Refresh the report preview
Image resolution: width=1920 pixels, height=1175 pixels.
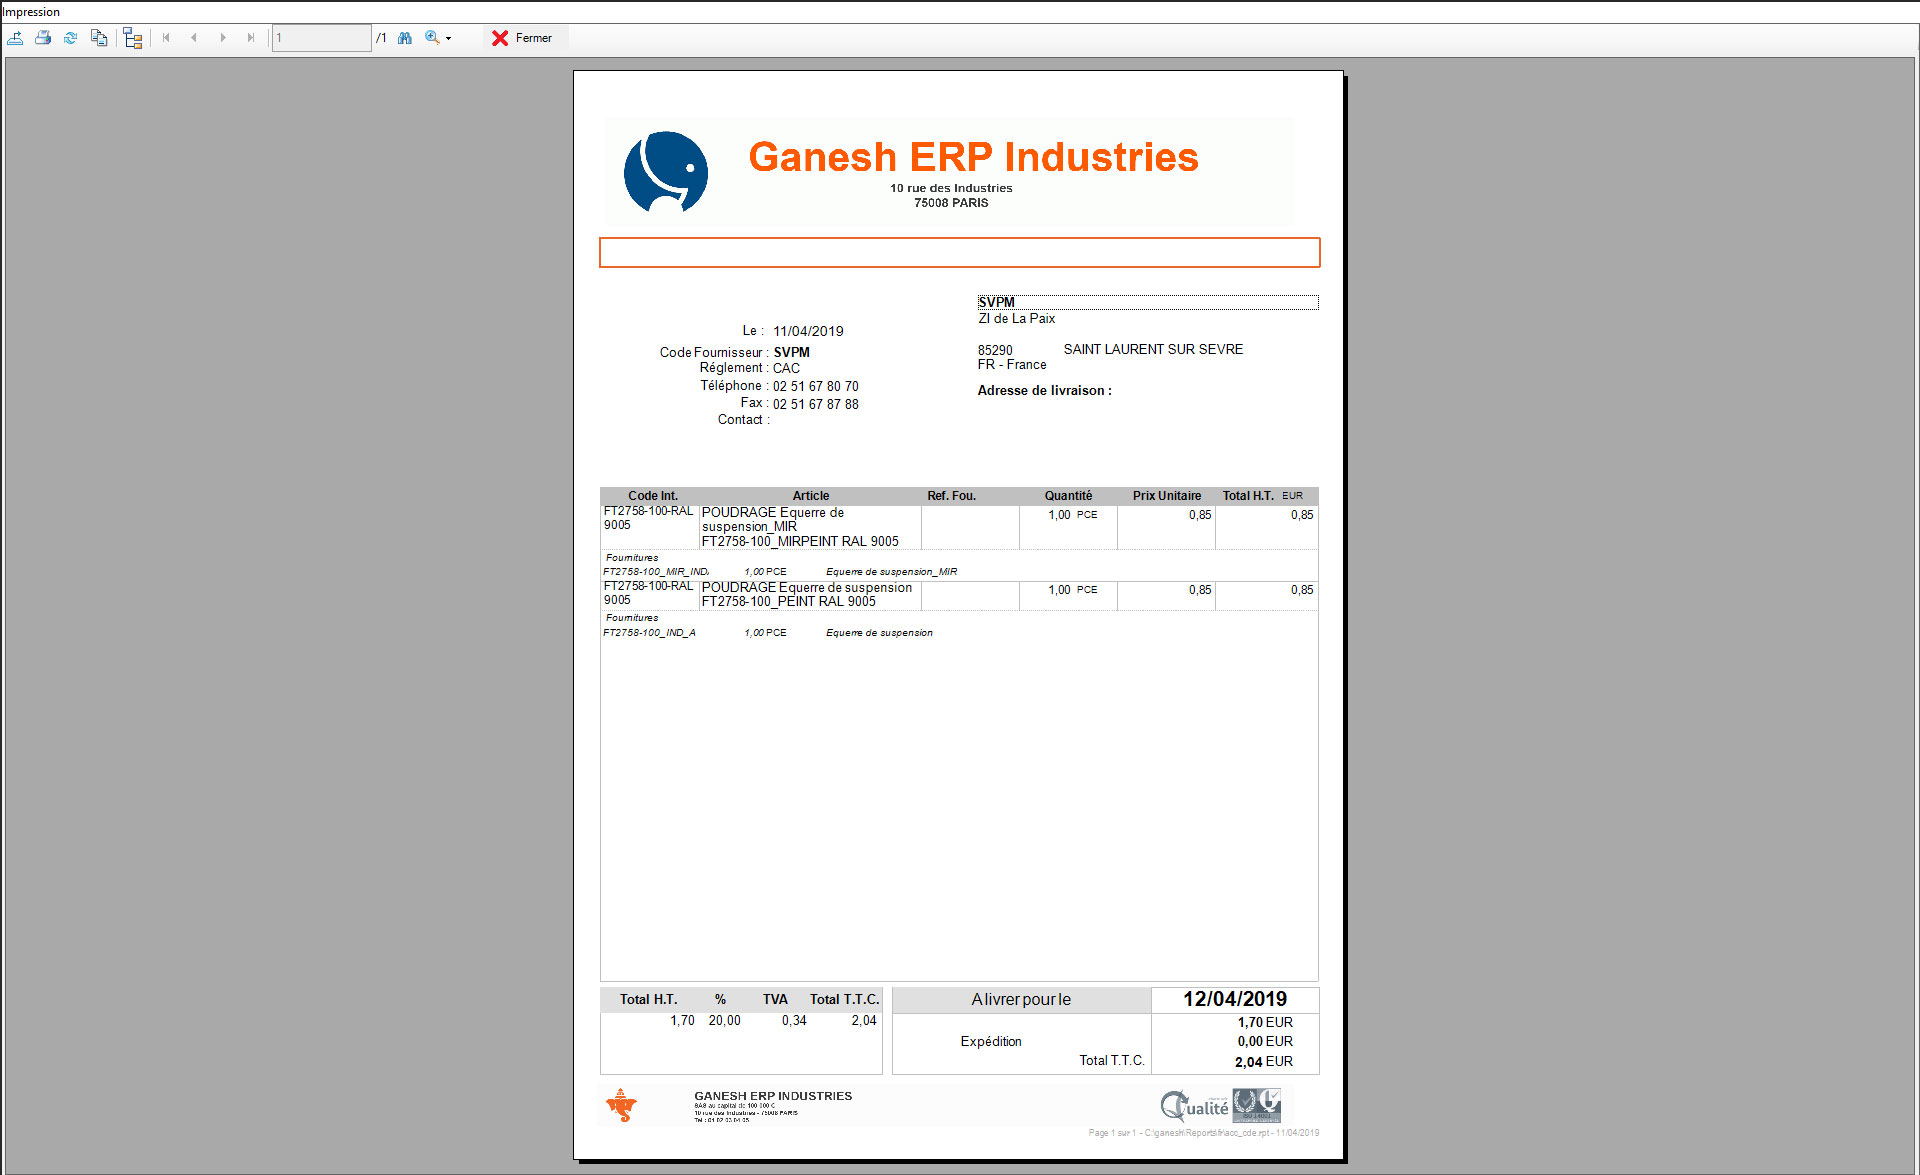pyautogui.click(x=71, y=38)
